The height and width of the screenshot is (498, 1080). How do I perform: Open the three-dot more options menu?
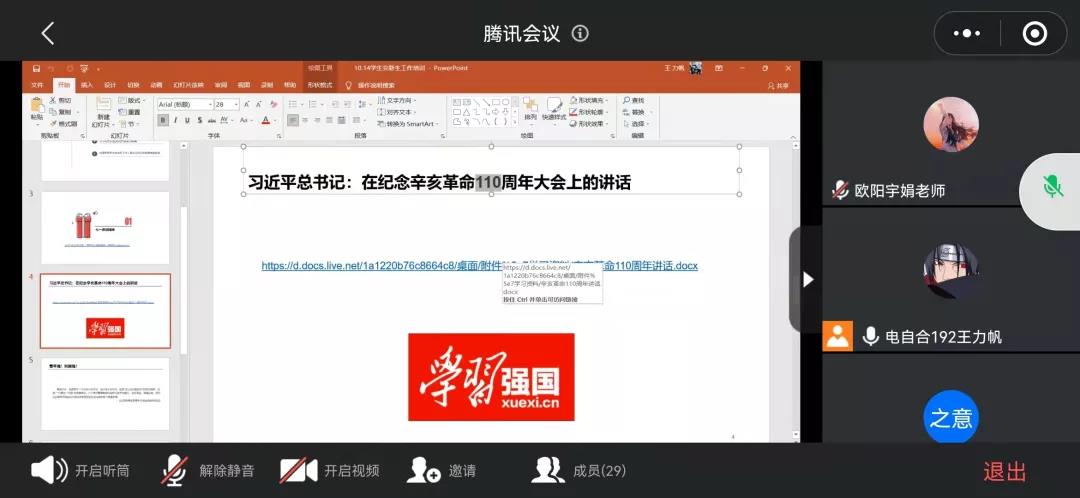pos(967,33)
